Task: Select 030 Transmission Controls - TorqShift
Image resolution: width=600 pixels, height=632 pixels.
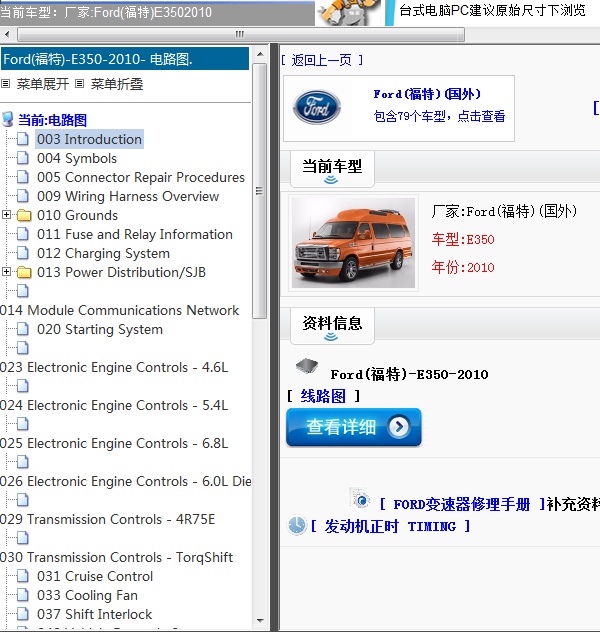Action: pos(116,557)
